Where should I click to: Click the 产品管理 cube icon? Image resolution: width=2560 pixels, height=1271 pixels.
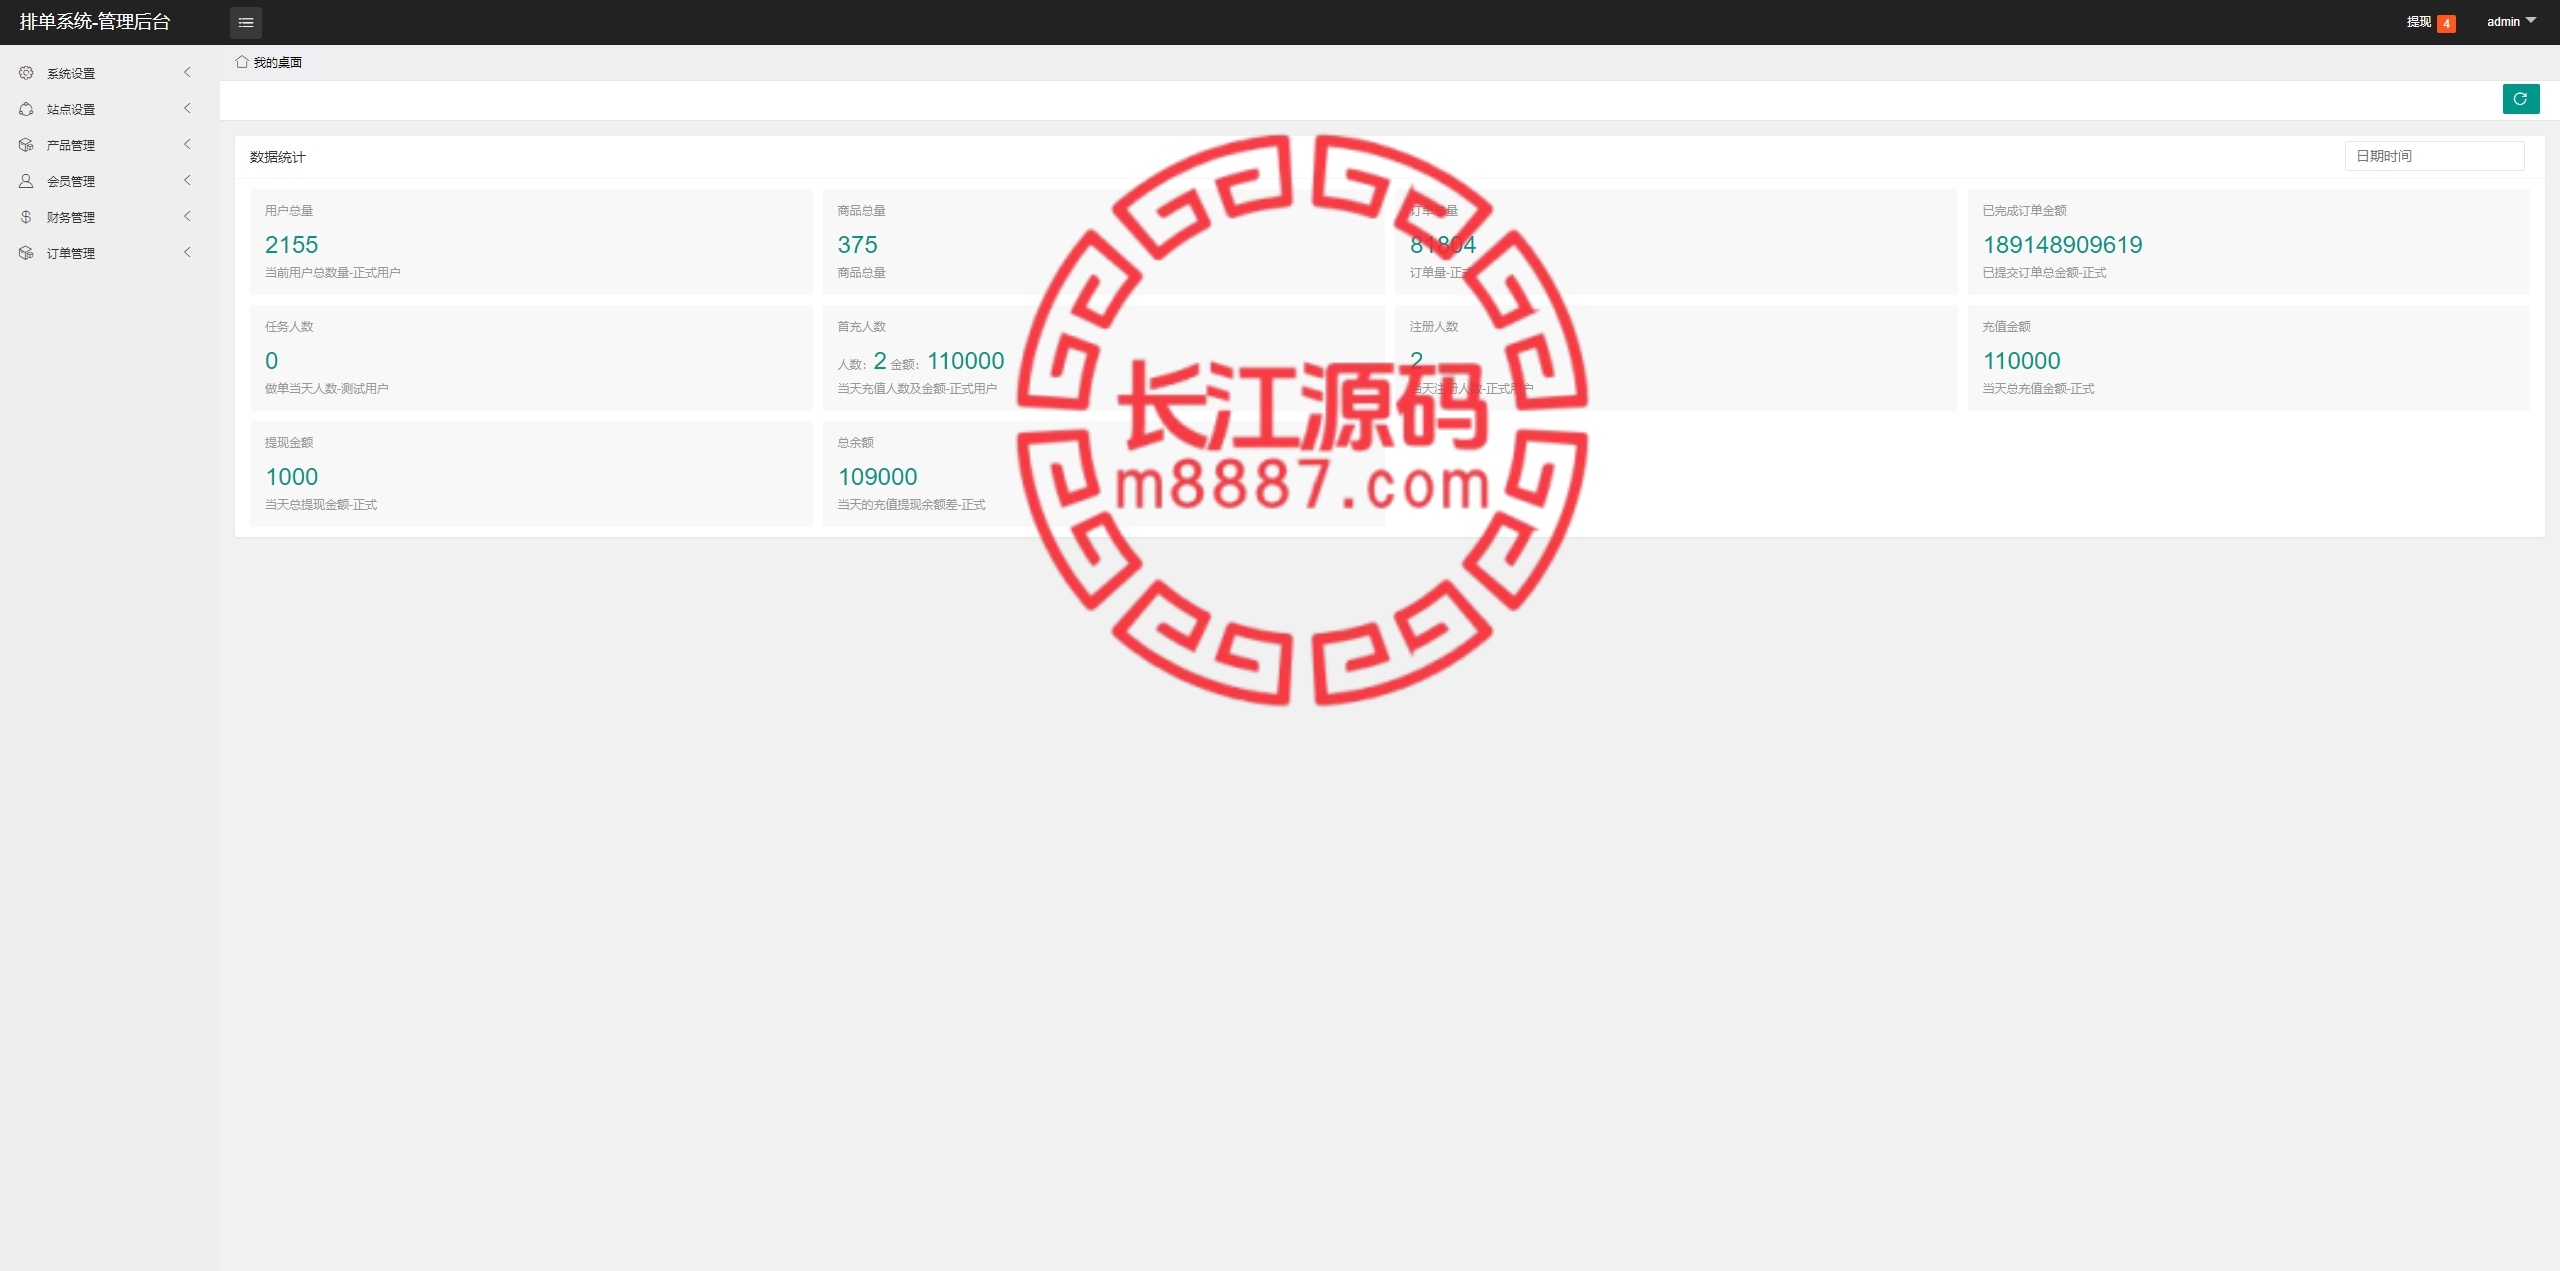pos(26,145)
